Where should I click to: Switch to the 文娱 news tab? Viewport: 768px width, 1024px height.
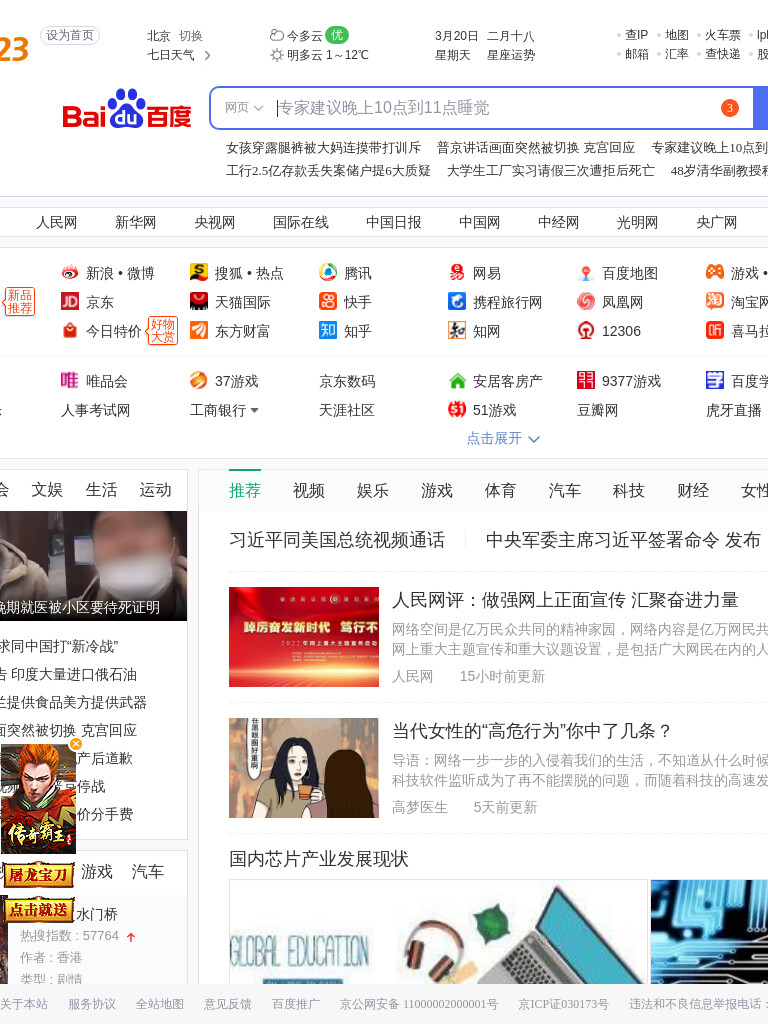pos(47,490)
